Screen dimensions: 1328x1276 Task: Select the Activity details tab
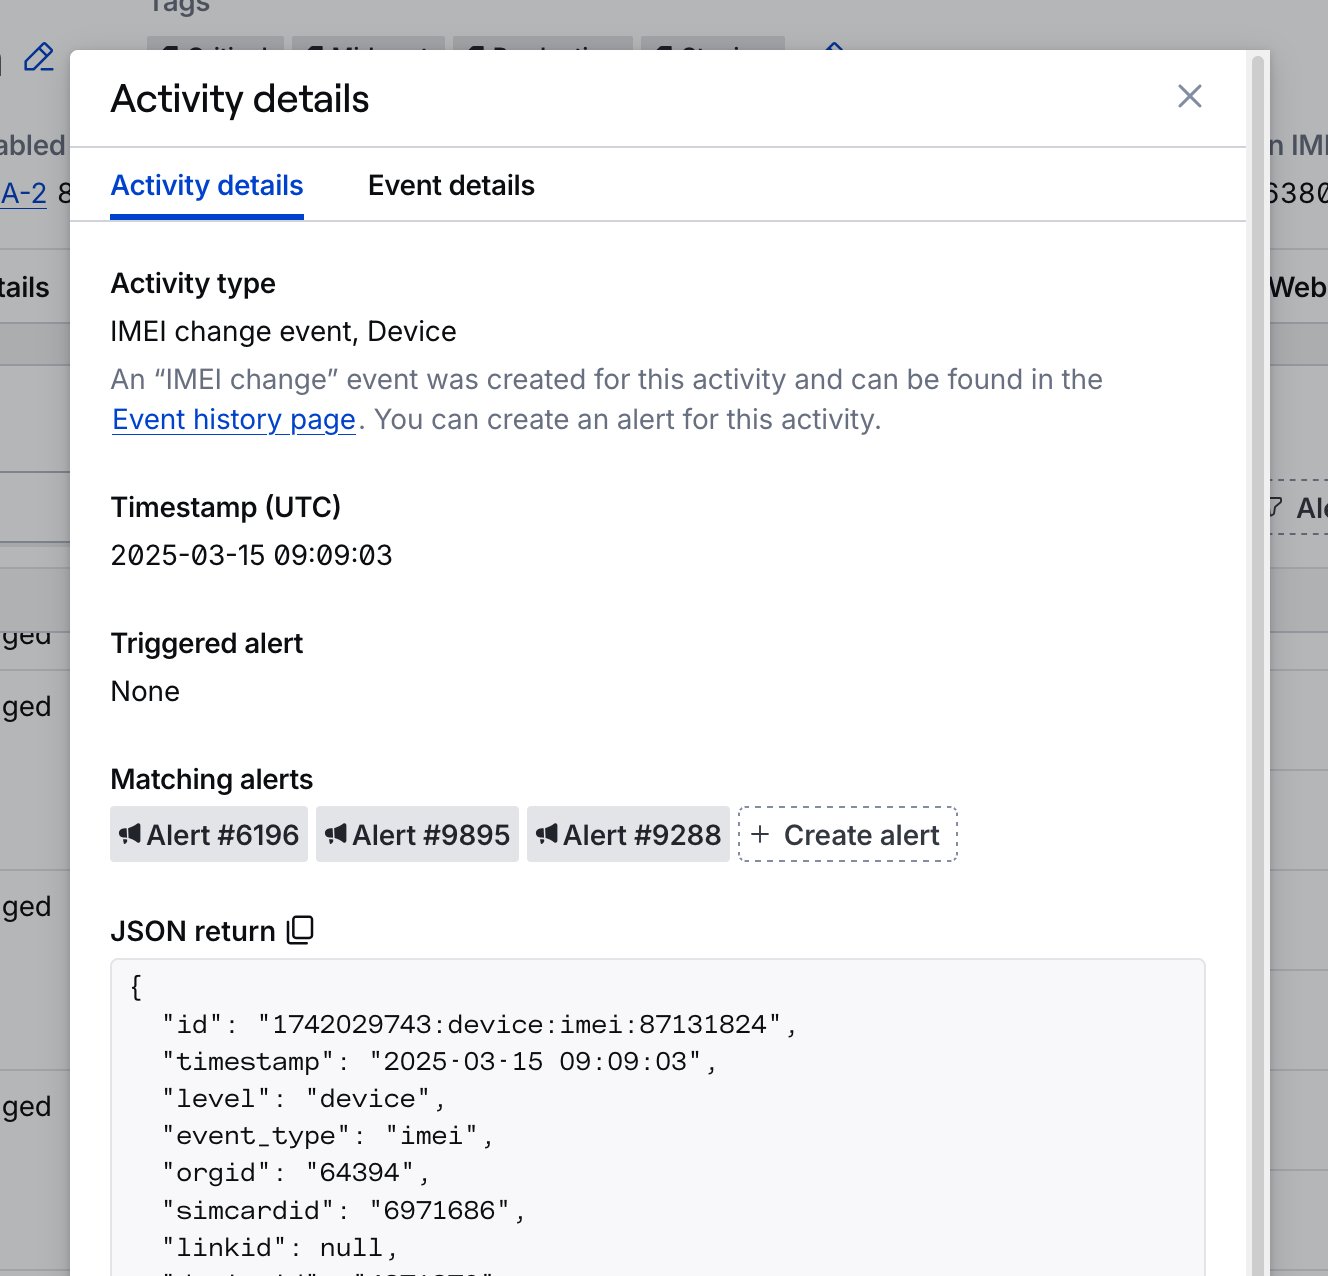[207, 186]
